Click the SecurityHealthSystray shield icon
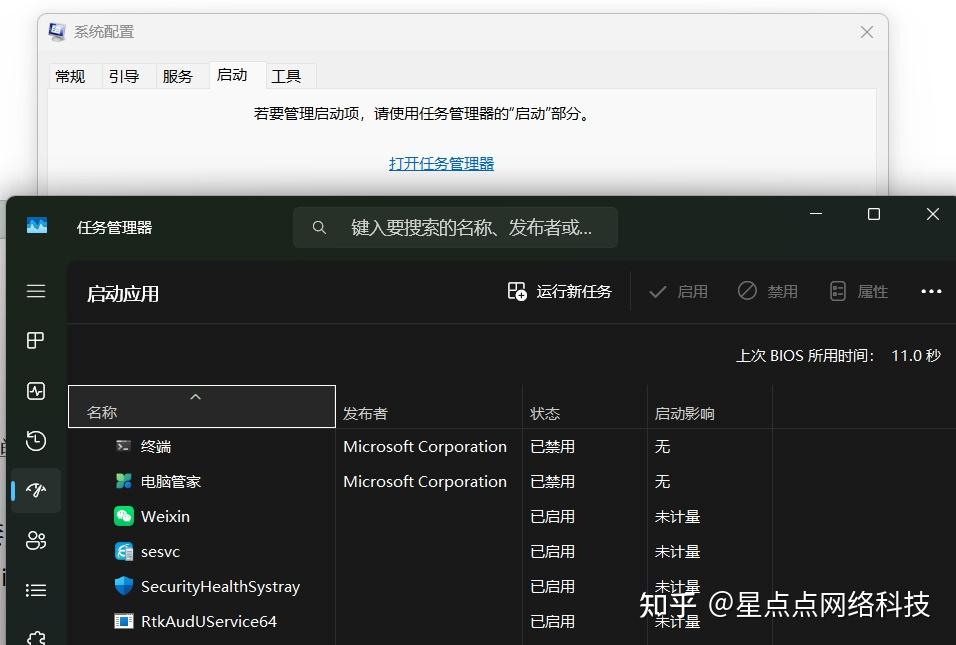Screen dimensions: 956x645 click(x=124, y=586)
